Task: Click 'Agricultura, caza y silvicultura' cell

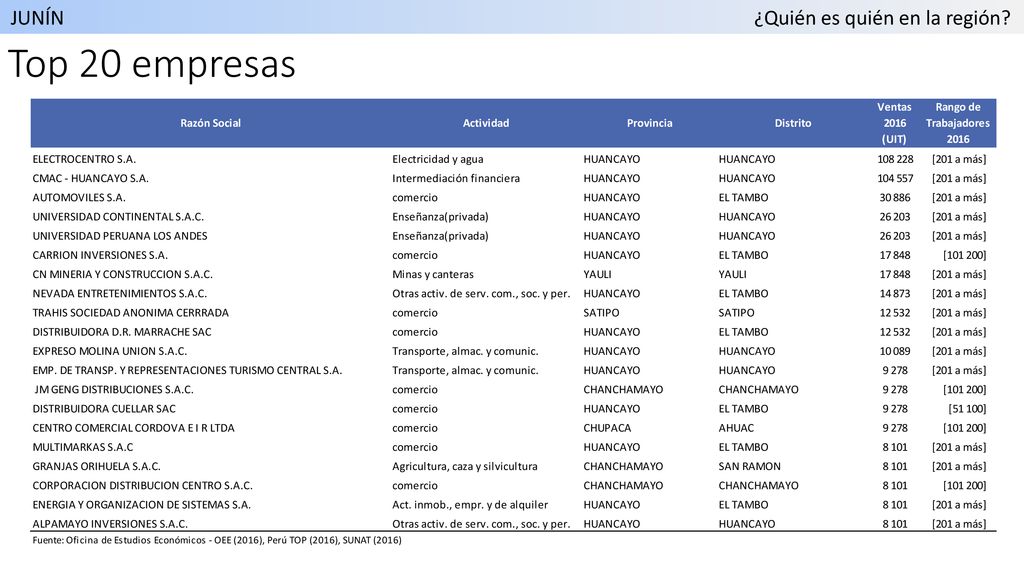Action: (465, 466)
